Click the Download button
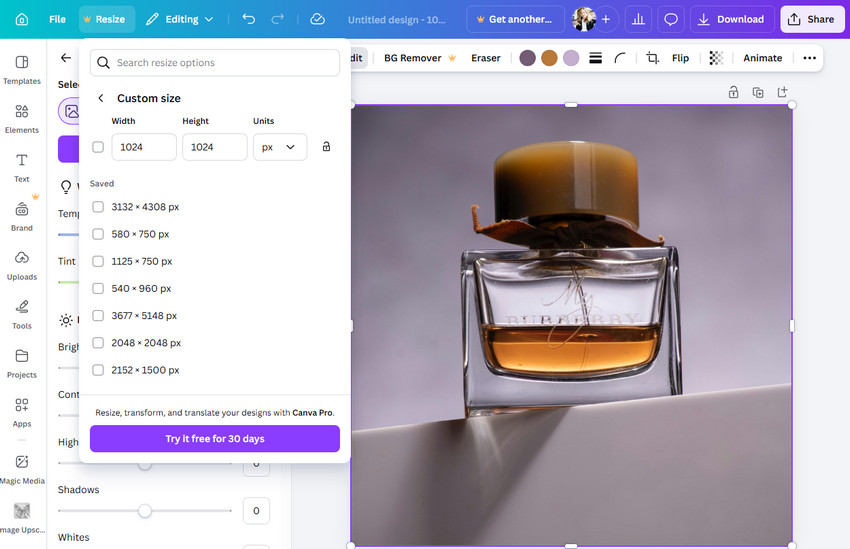The image size is (850, 549). pyautogui.click(x=732, y=20)
